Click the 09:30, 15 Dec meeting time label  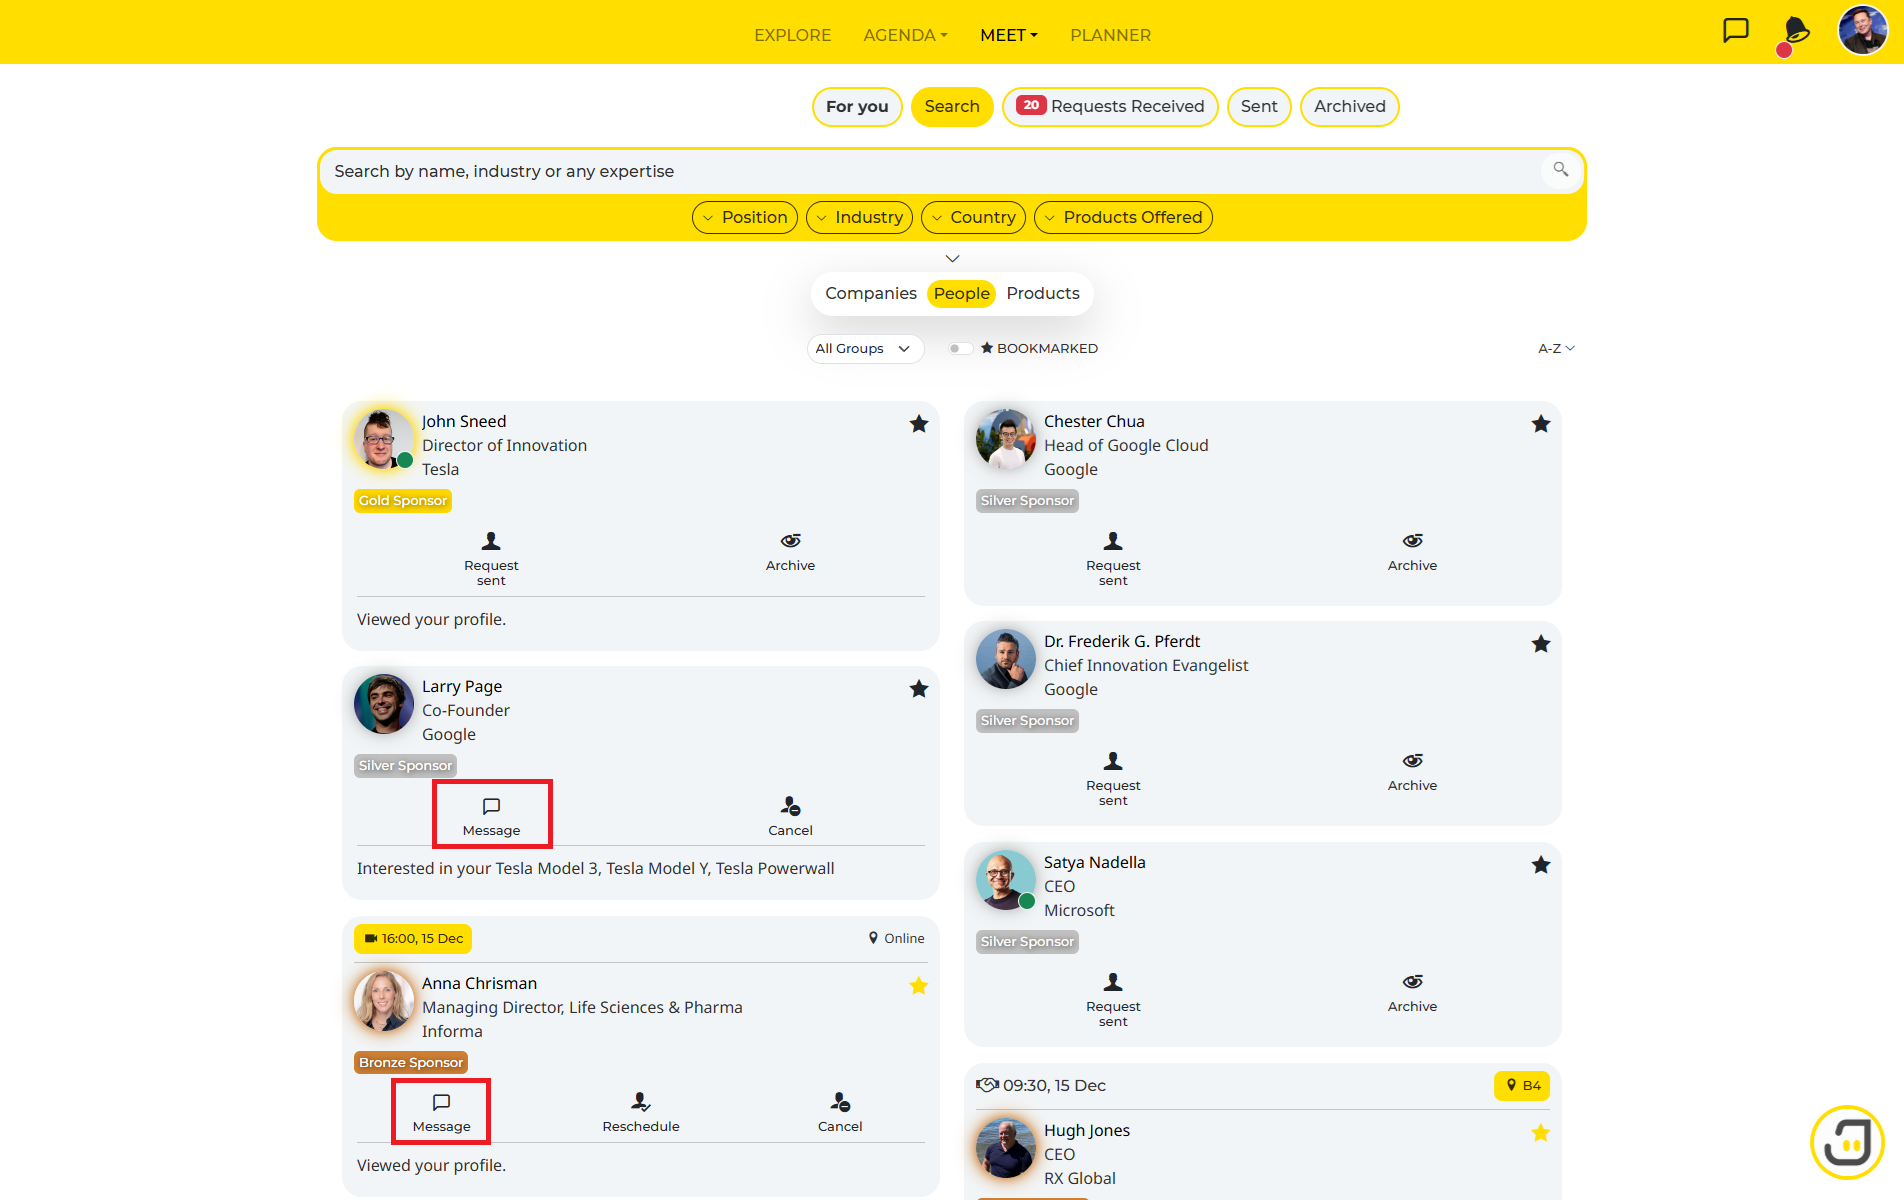point(1054,1085)
